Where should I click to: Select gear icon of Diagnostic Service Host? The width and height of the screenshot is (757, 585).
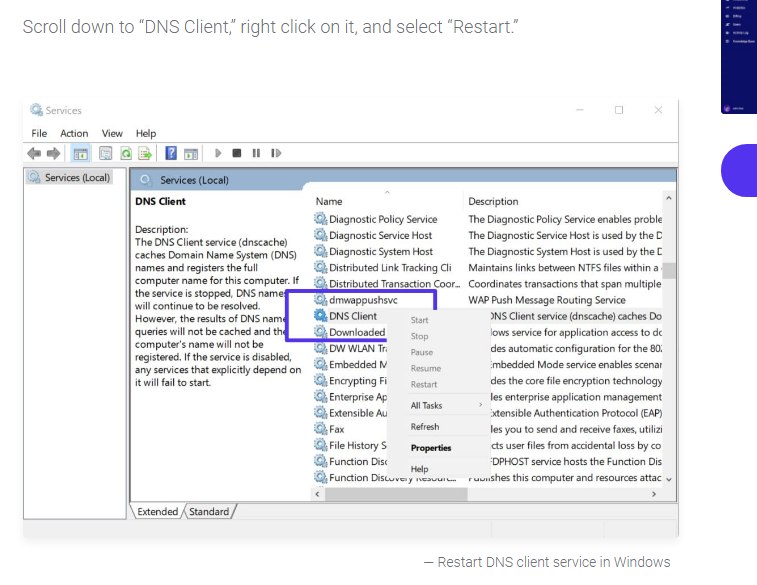pos(321,235)
